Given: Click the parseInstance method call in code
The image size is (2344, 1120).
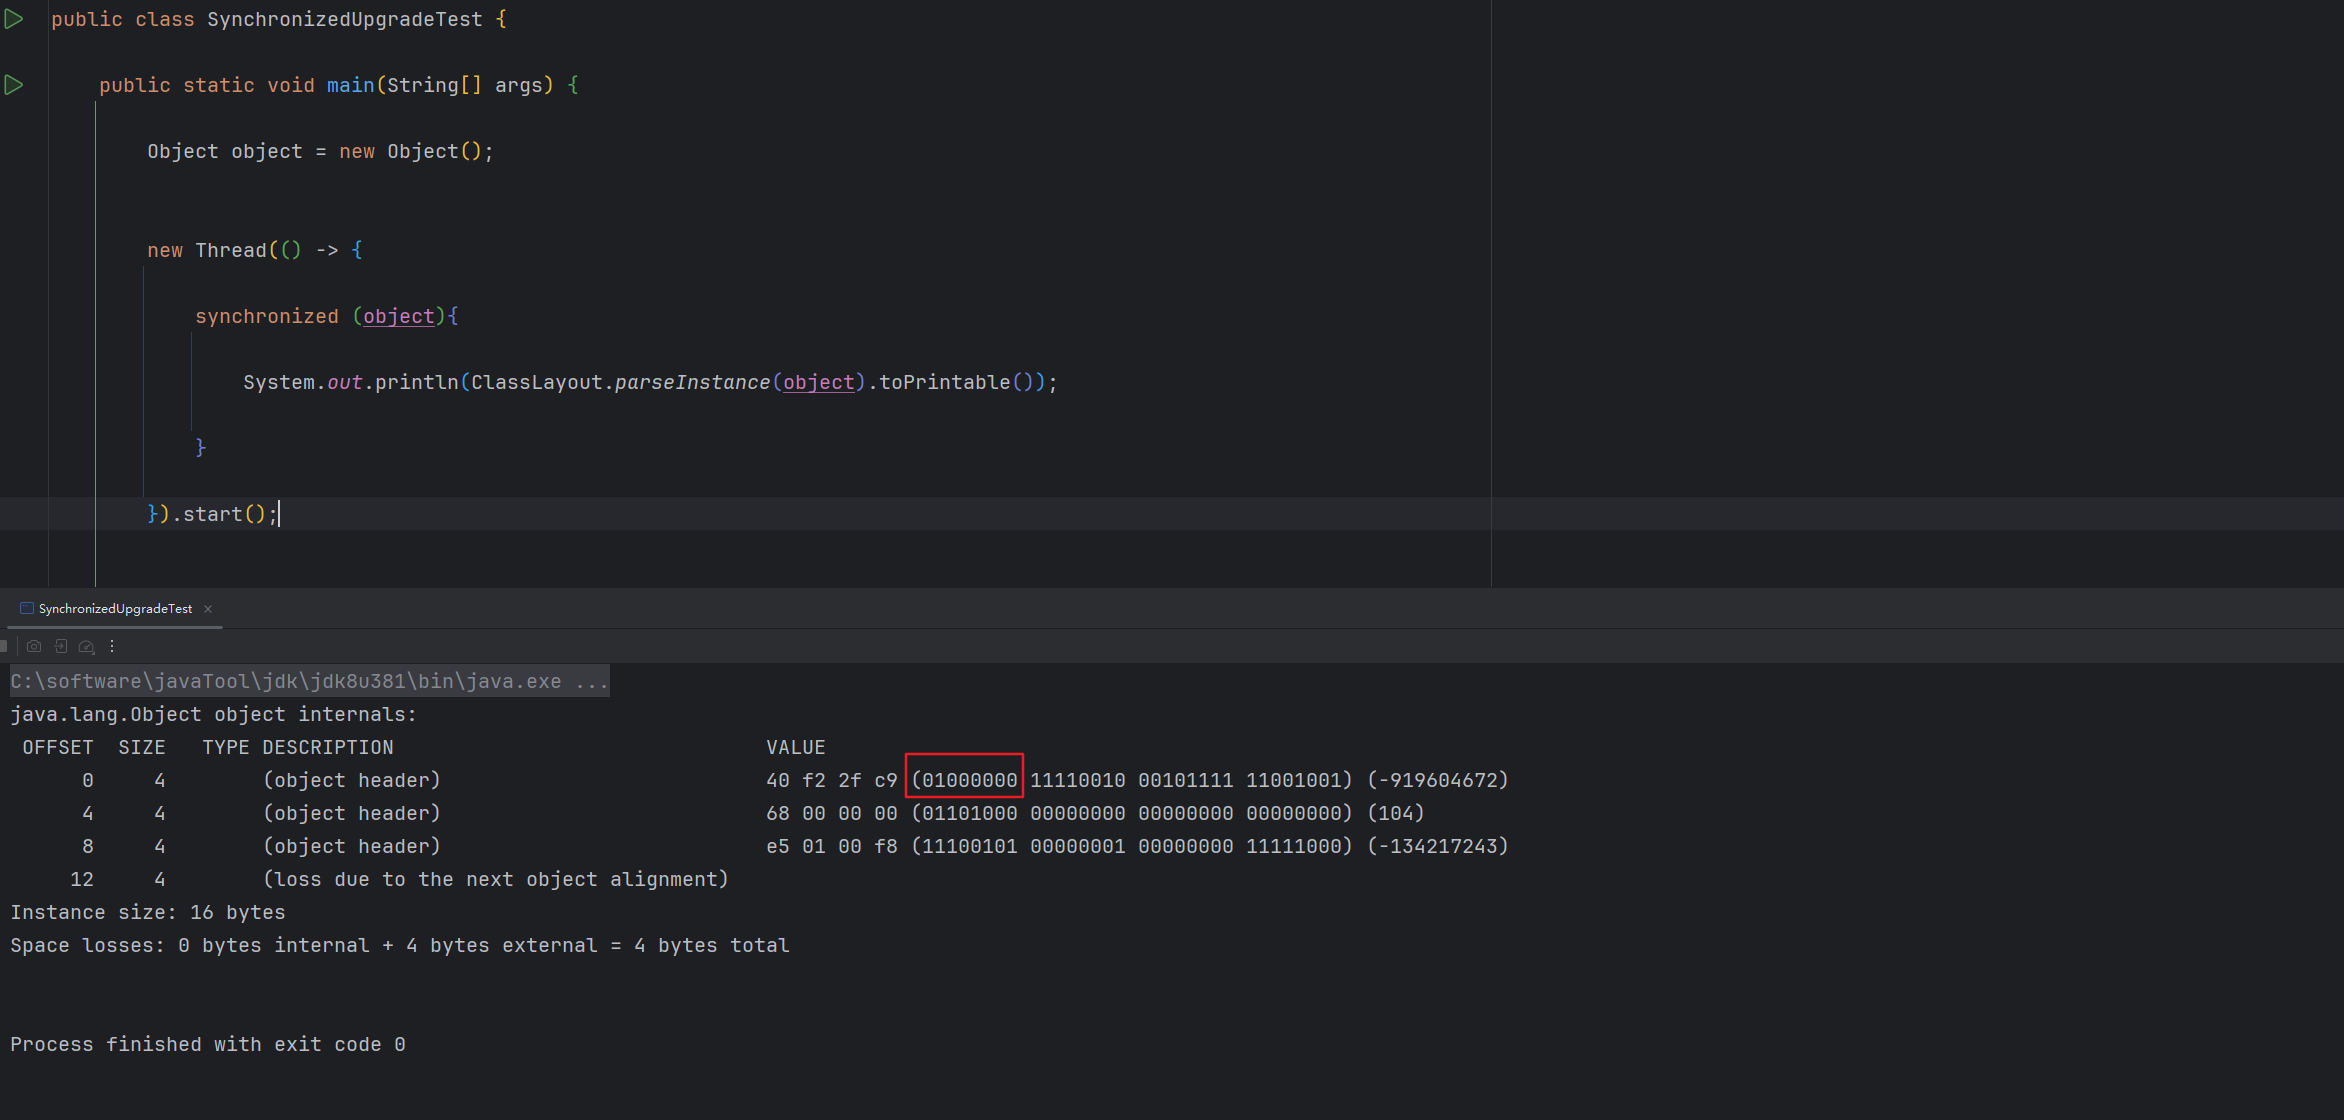Looking at the screenshot, I should click(692, 382).
